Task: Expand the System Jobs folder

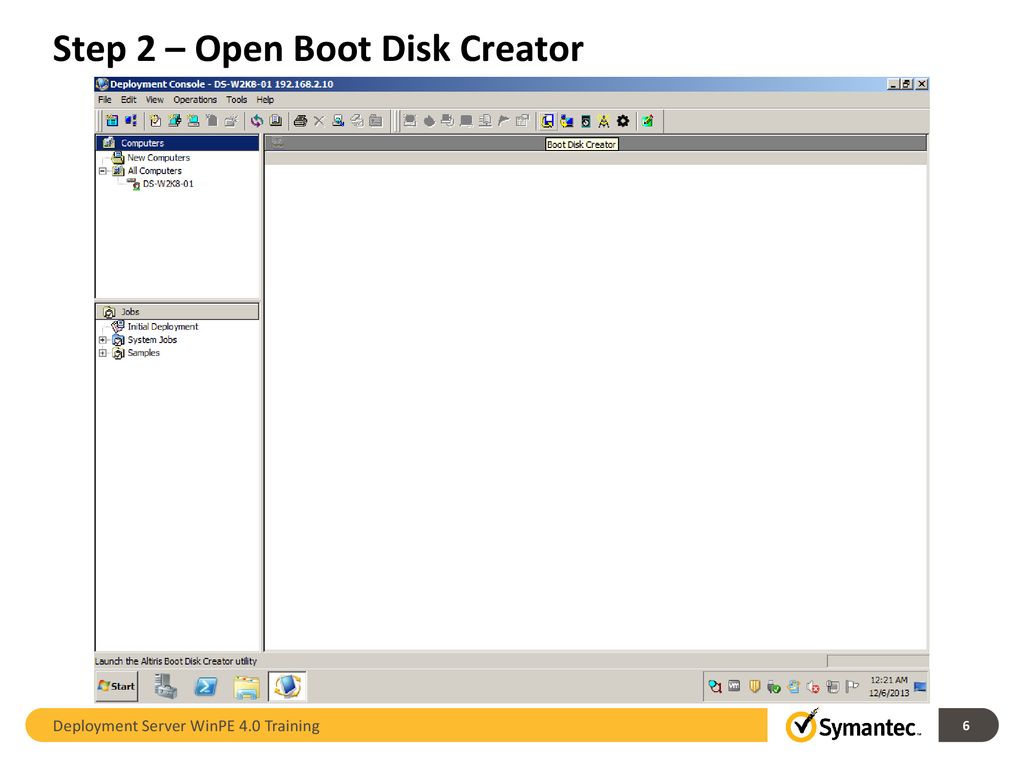Action: coord(103,340)
